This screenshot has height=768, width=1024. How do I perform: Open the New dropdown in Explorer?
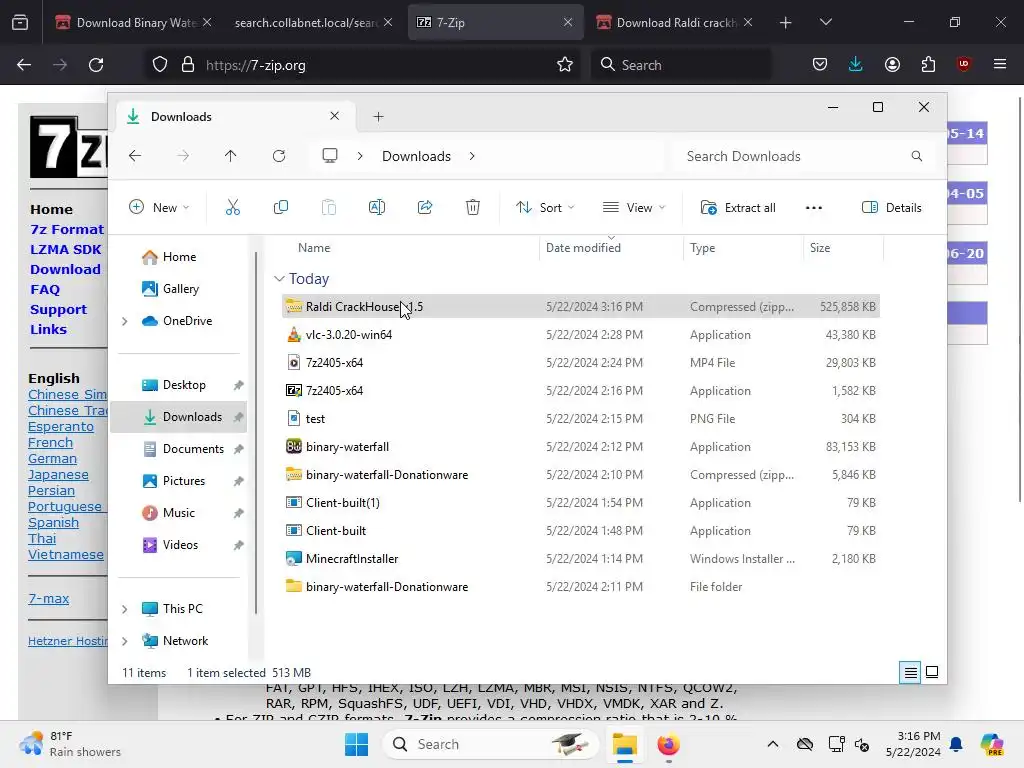pyautogui.click(x=159, y=208)
